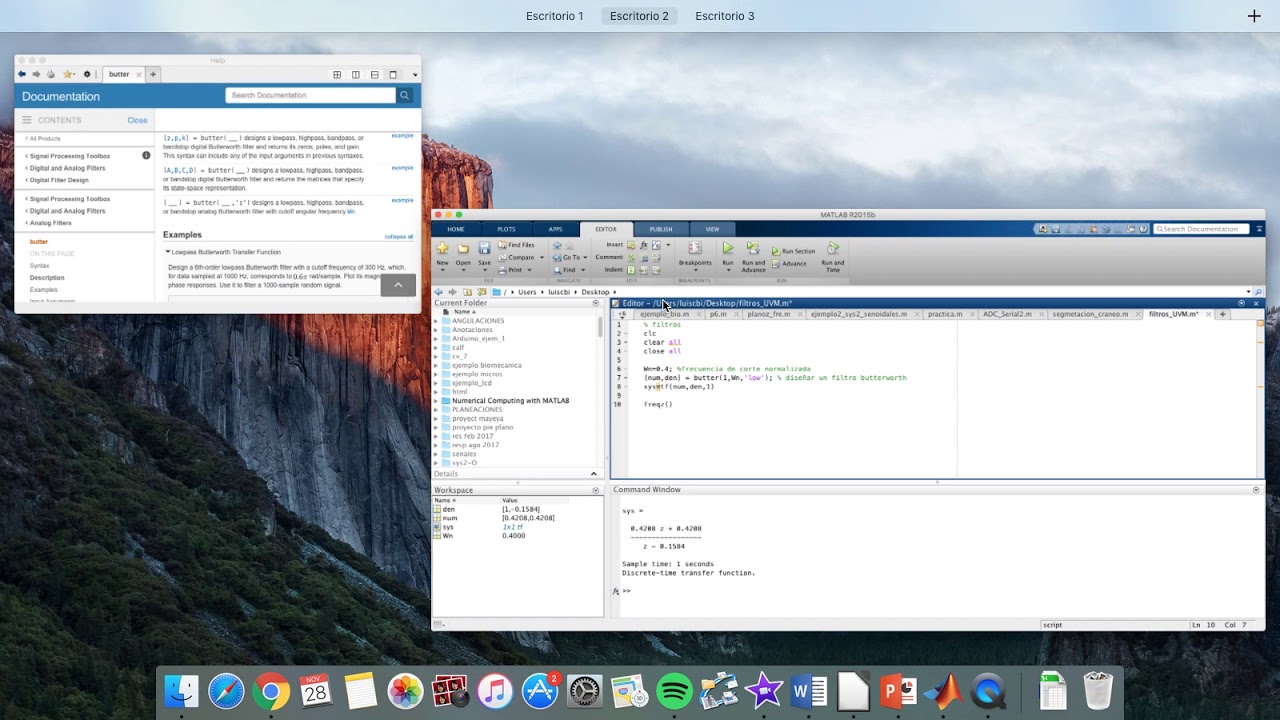Viewport: 1280px width, 720px height.
Task: Switch to the PLOTS ribbon tab
Action: click(x=506, y=229)
